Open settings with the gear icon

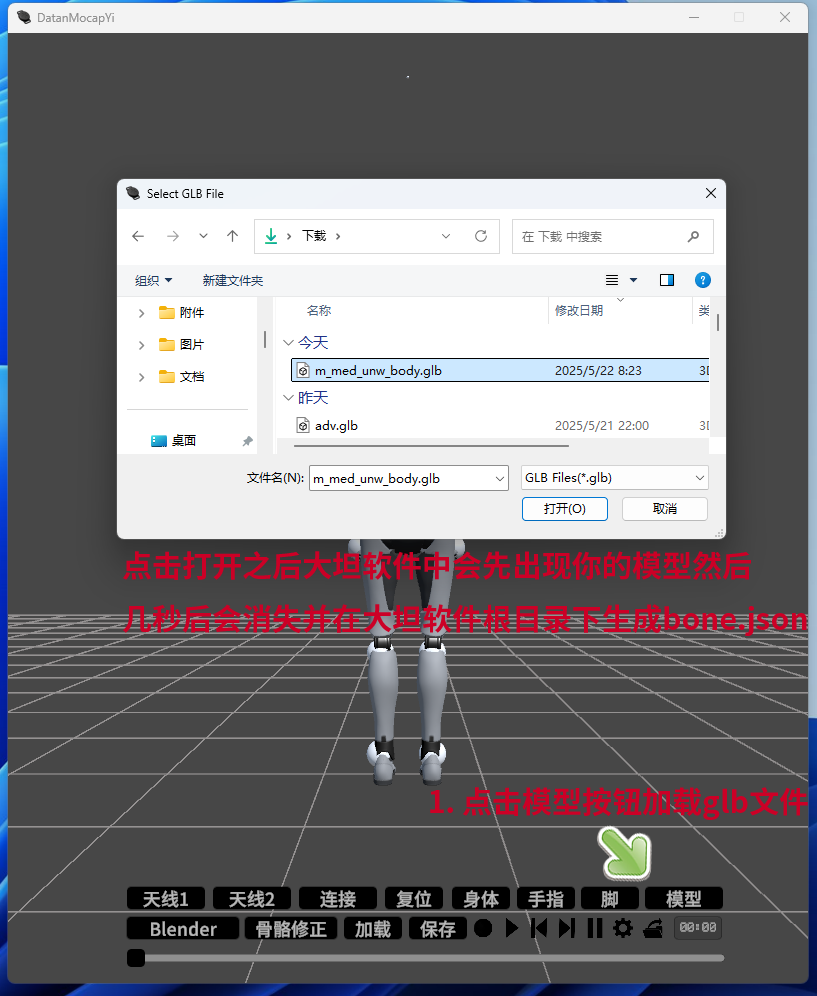(x=623, y=928)
